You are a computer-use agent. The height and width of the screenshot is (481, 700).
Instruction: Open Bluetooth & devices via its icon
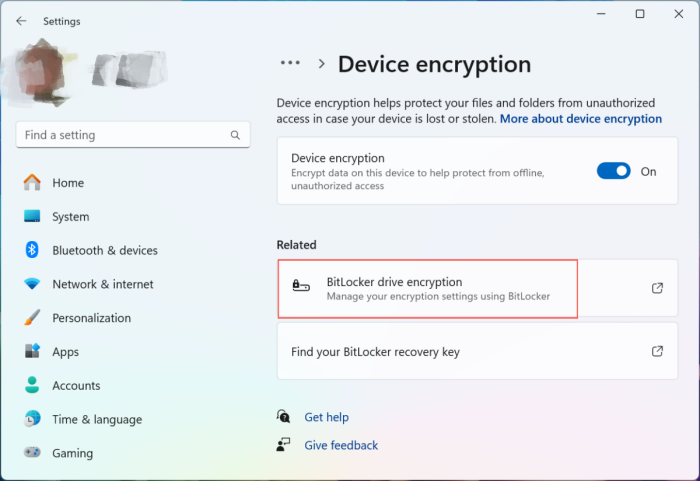point(32,250)
